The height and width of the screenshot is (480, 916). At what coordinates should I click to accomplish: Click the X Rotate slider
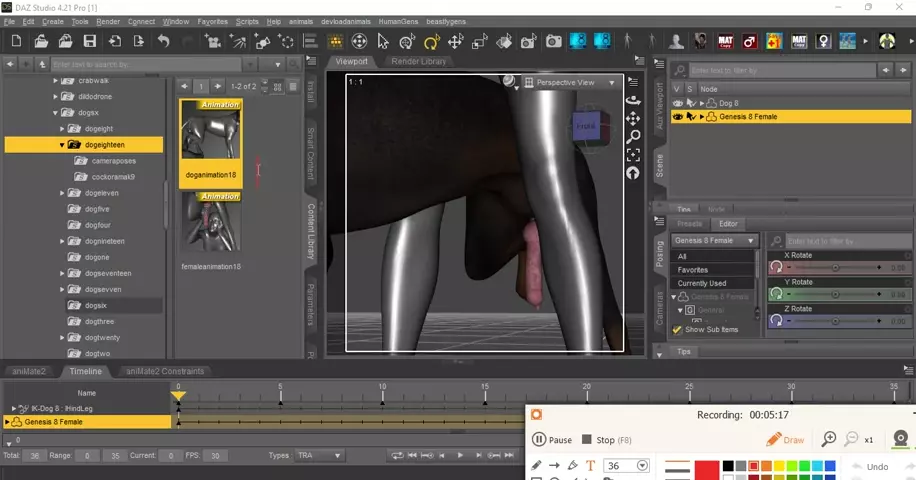(835, 268)
